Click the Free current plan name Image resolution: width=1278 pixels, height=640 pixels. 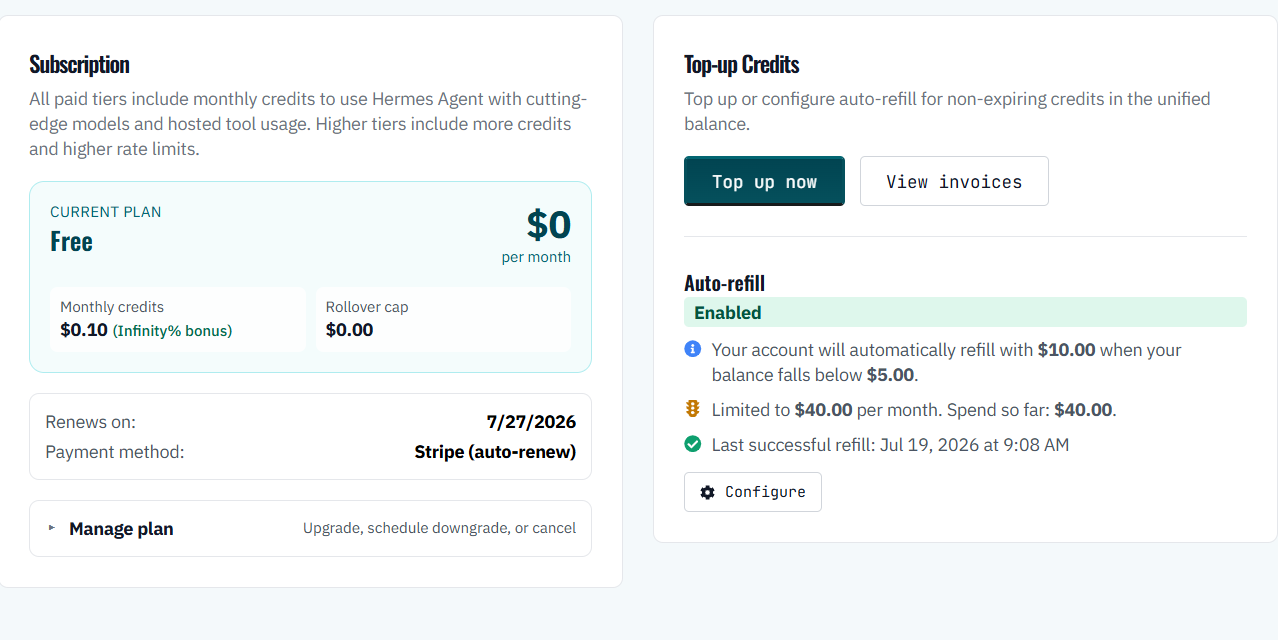click(x=71, y=241)
